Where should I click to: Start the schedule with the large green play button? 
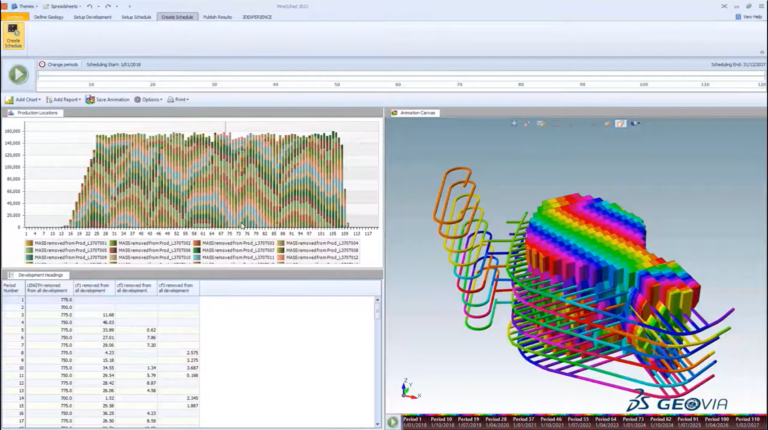tap(19, 74)
